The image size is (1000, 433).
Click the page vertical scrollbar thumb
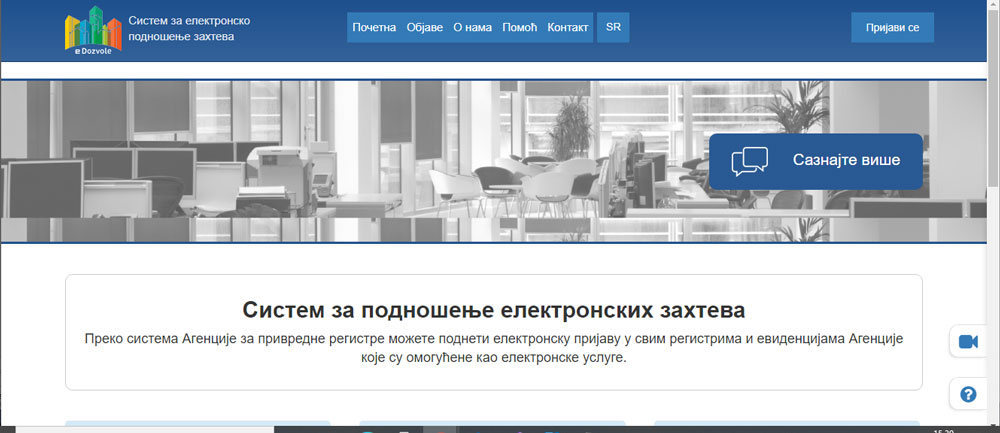click(x=994, y=96)
